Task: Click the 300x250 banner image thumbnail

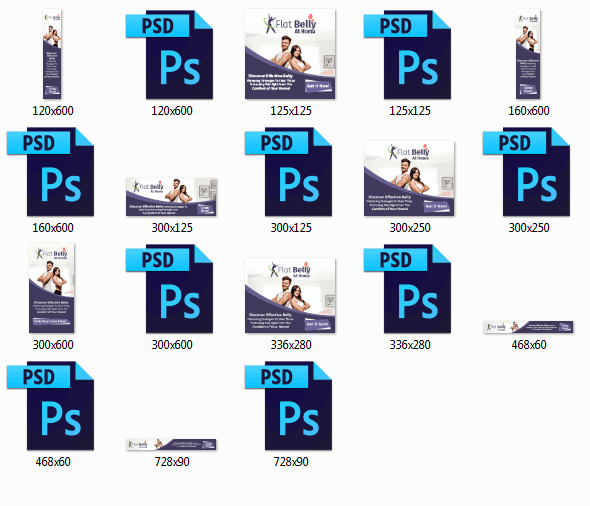Action: (x=409, y=179)
